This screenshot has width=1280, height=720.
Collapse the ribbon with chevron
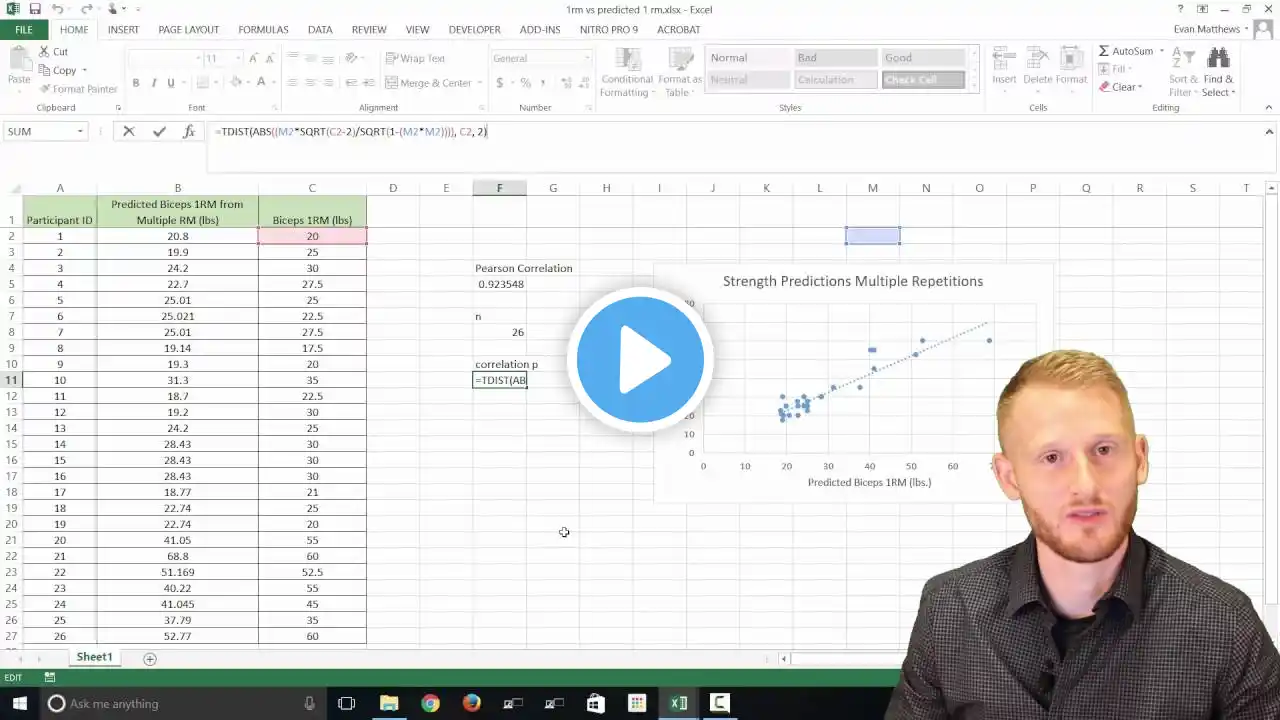pyautogui.click(x=1270, y=108)
